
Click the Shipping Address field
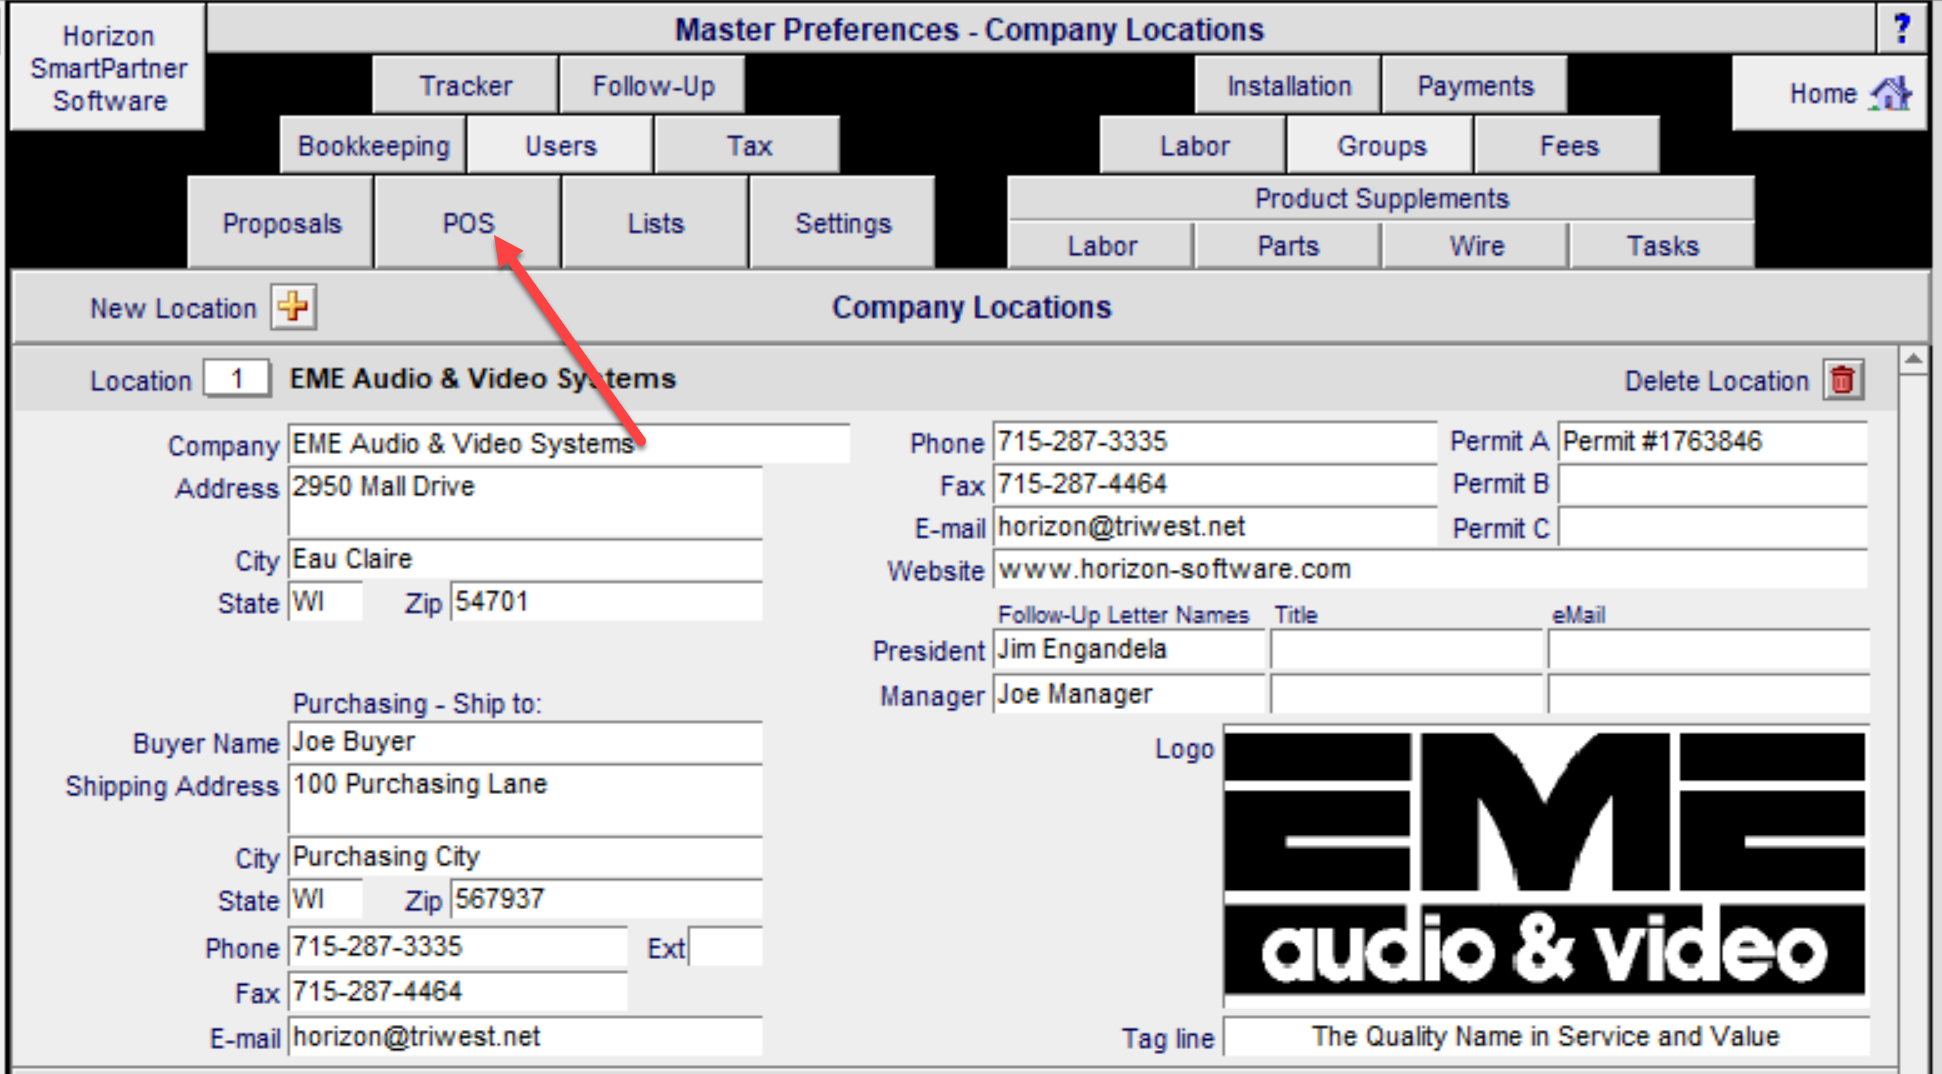[525, 800]
